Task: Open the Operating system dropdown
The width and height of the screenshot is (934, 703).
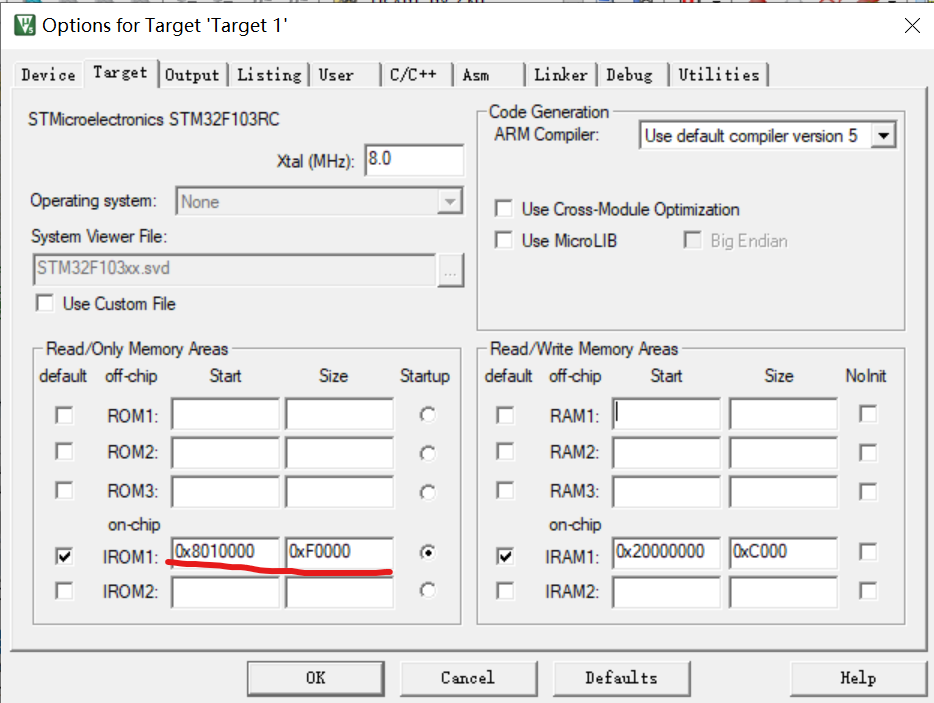Action: click(319, 201)
